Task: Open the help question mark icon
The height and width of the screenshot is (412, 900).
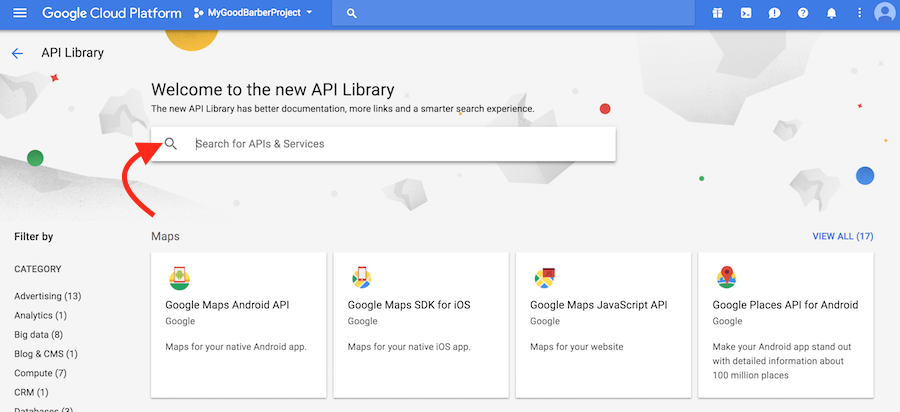Action: click(803, 13)
